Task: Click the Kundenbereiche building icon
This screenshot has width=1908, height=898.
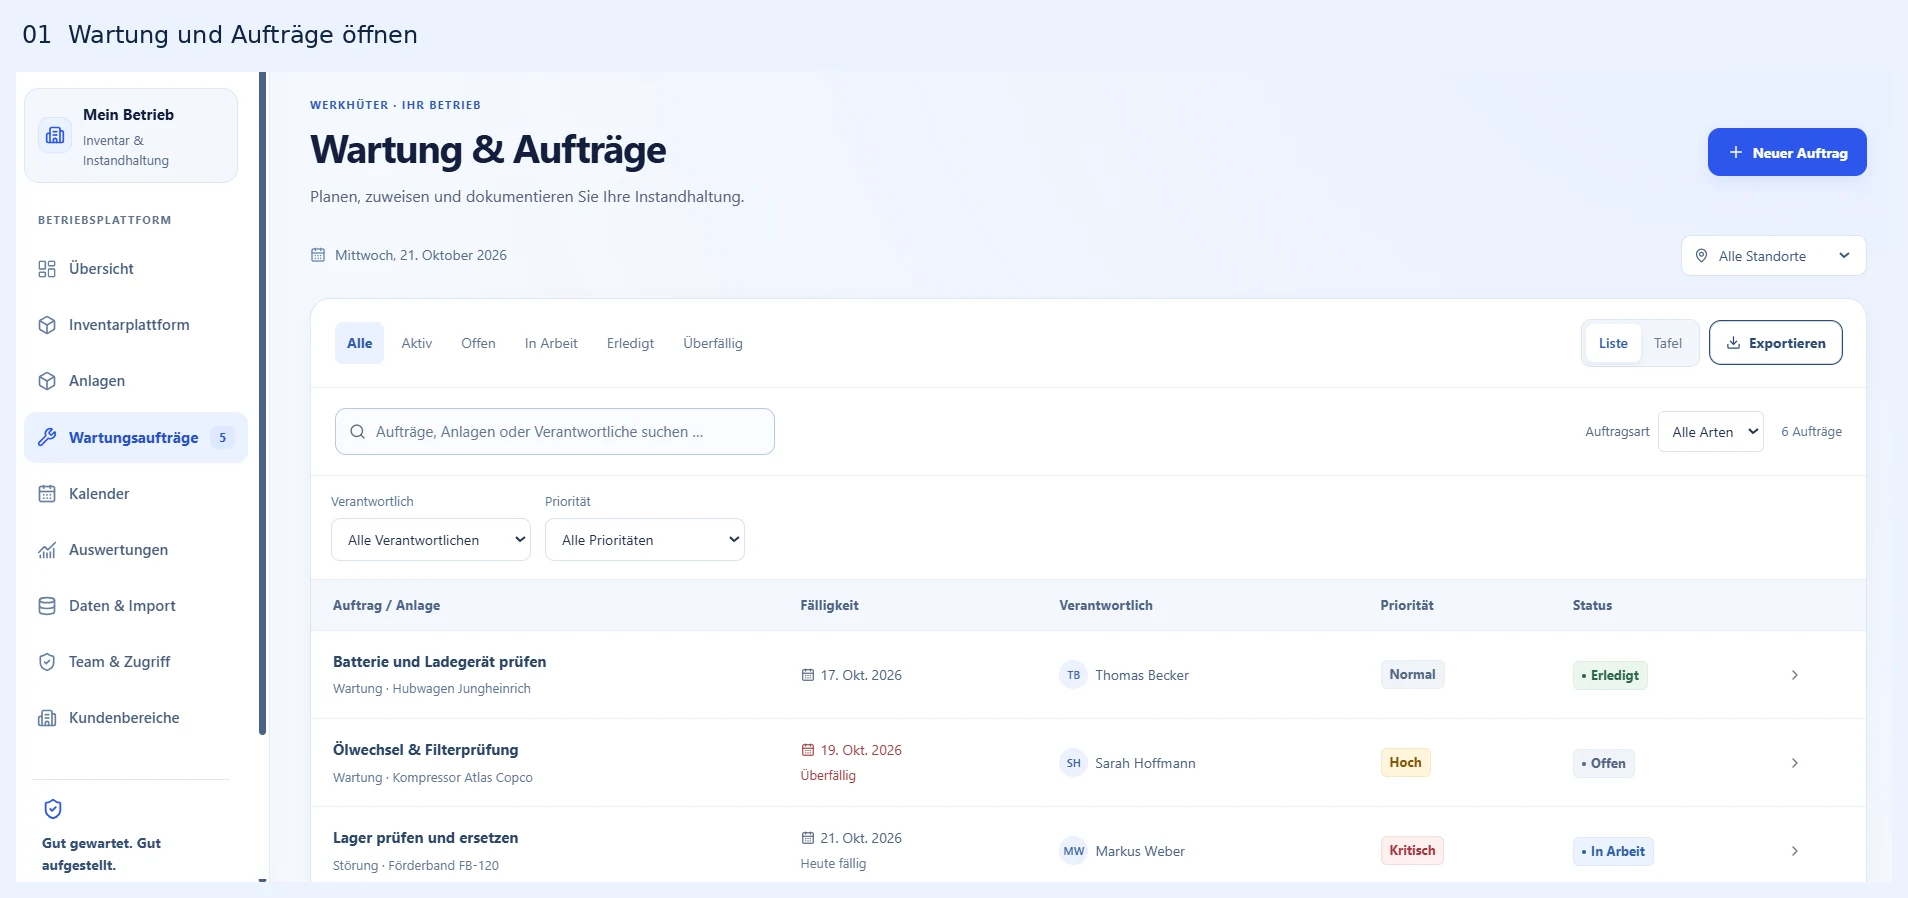Action: point(47,718)
